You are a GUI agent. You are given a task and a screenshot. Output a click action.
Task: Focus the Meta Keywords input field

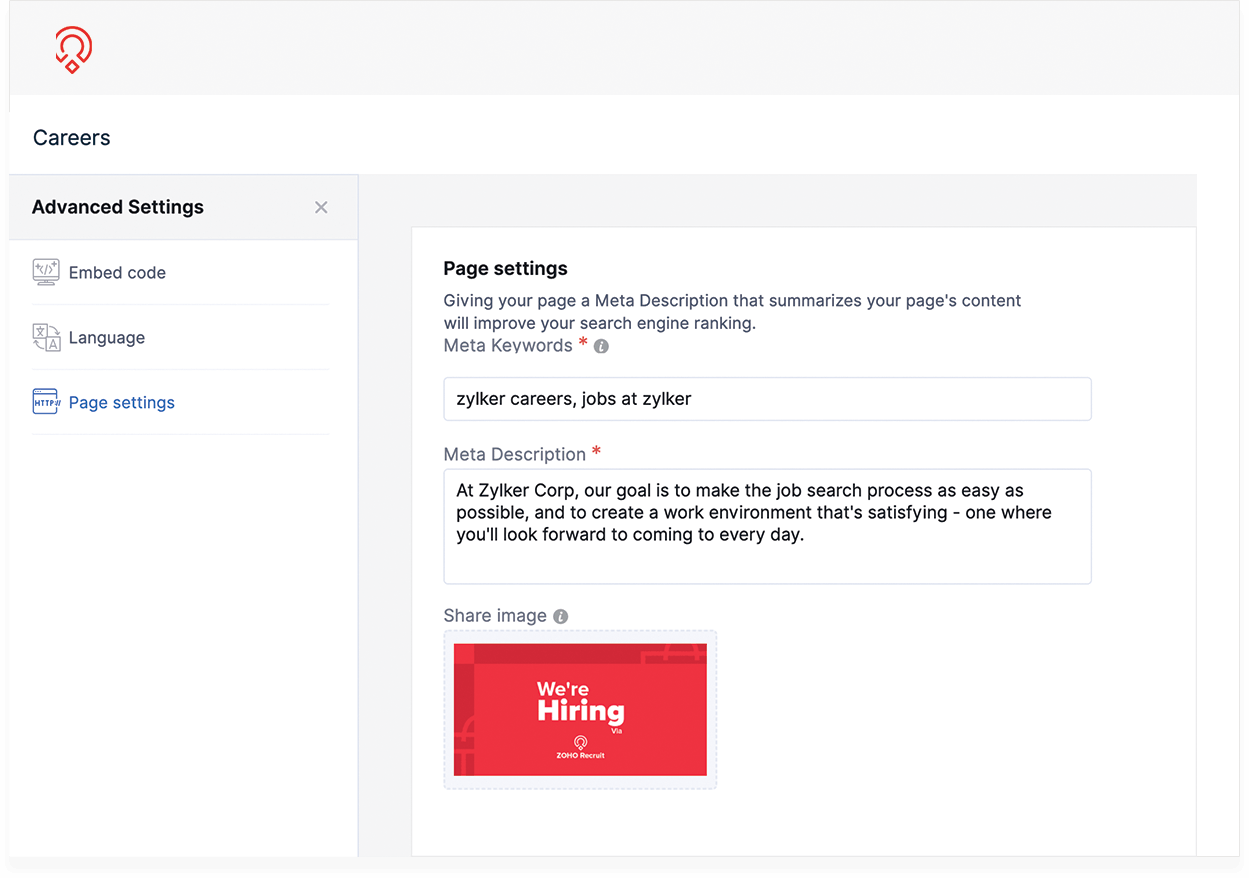[767, 399]
